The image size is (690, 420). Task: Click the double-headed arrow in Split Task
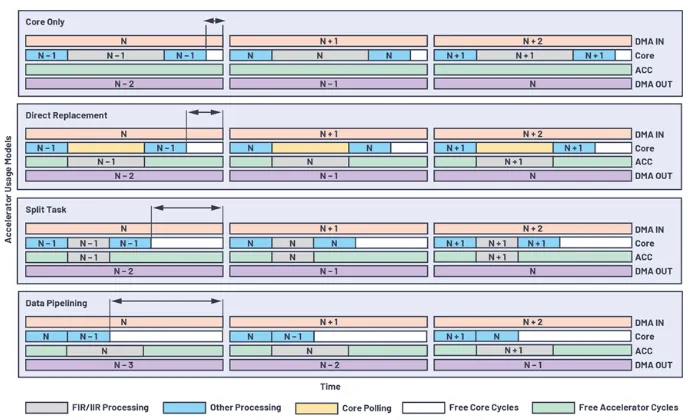(187, 207)
